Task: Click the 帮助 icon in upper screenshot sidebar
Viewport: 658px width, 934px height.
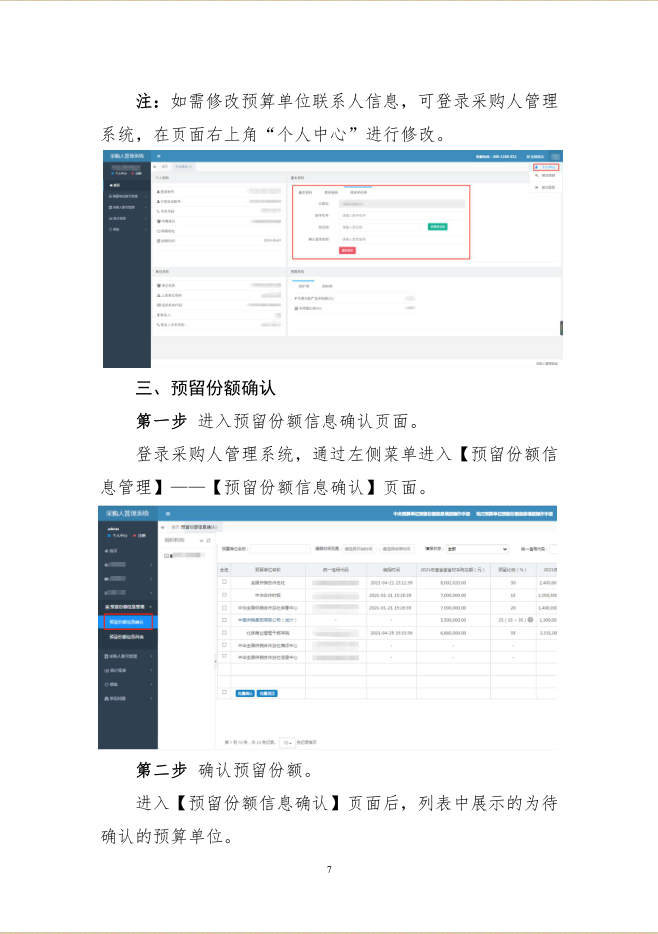Action: tap(110, 229)
